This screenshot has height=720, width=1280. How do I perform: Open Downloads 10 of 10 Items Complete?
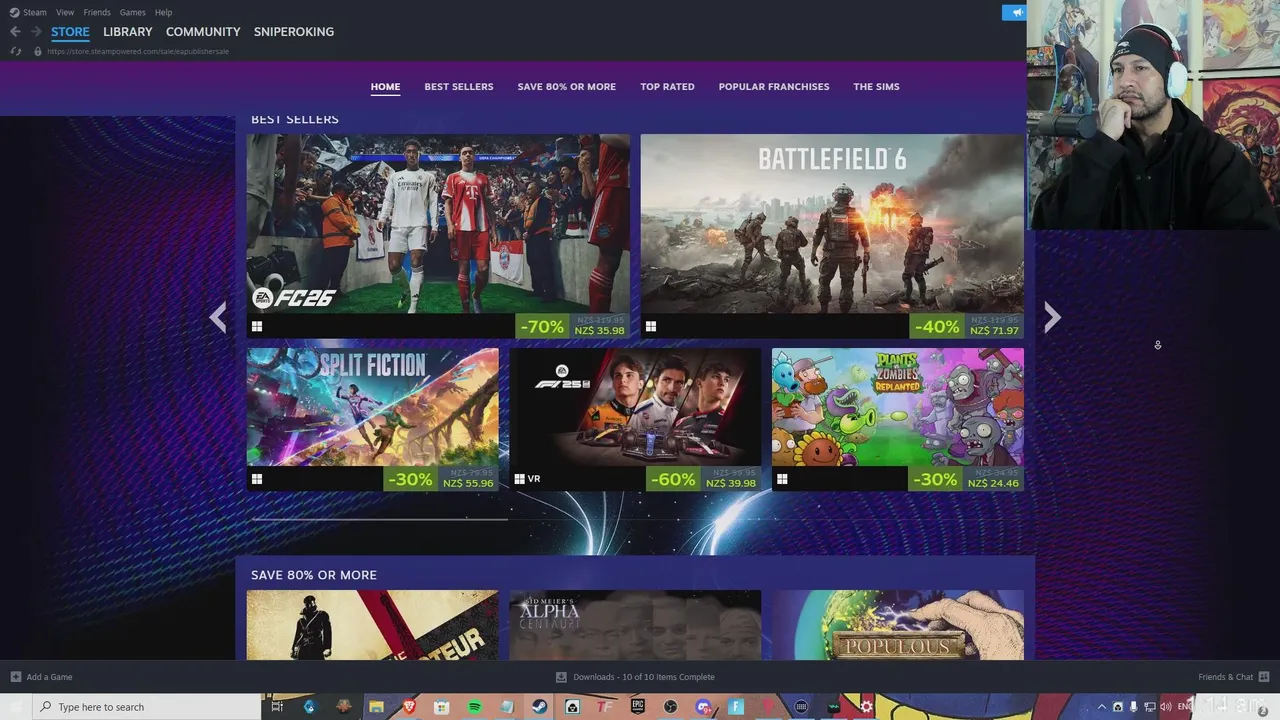644,677
